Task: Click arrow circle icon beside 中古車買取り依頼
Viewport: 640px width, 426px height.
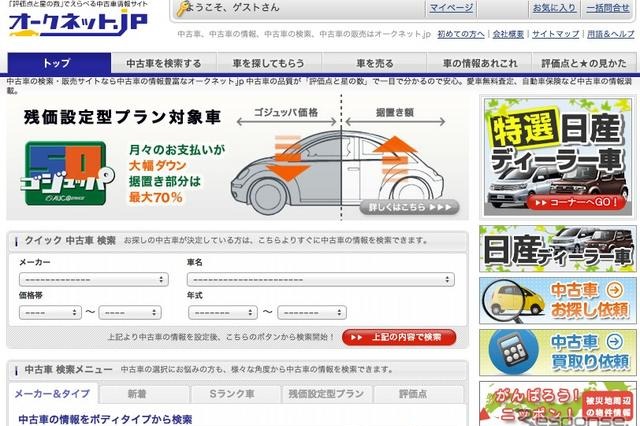Action: point(615,342)
